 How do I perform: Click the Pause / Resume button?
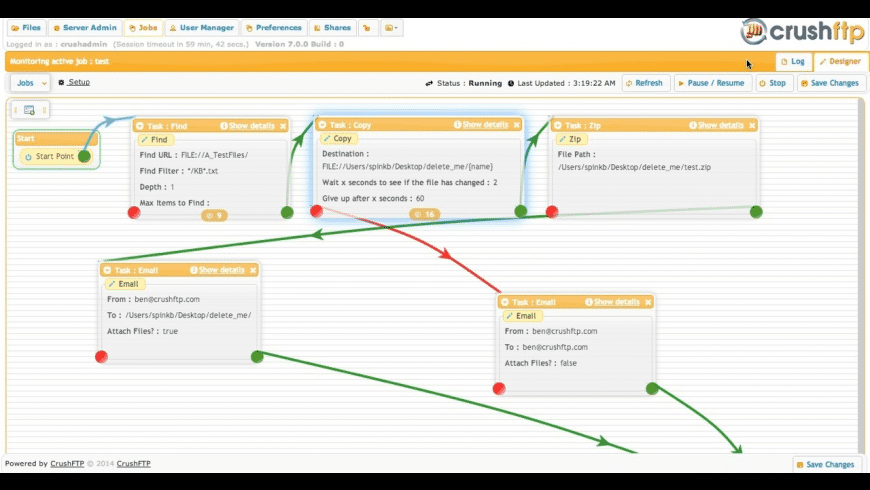(x=712, y=83)
